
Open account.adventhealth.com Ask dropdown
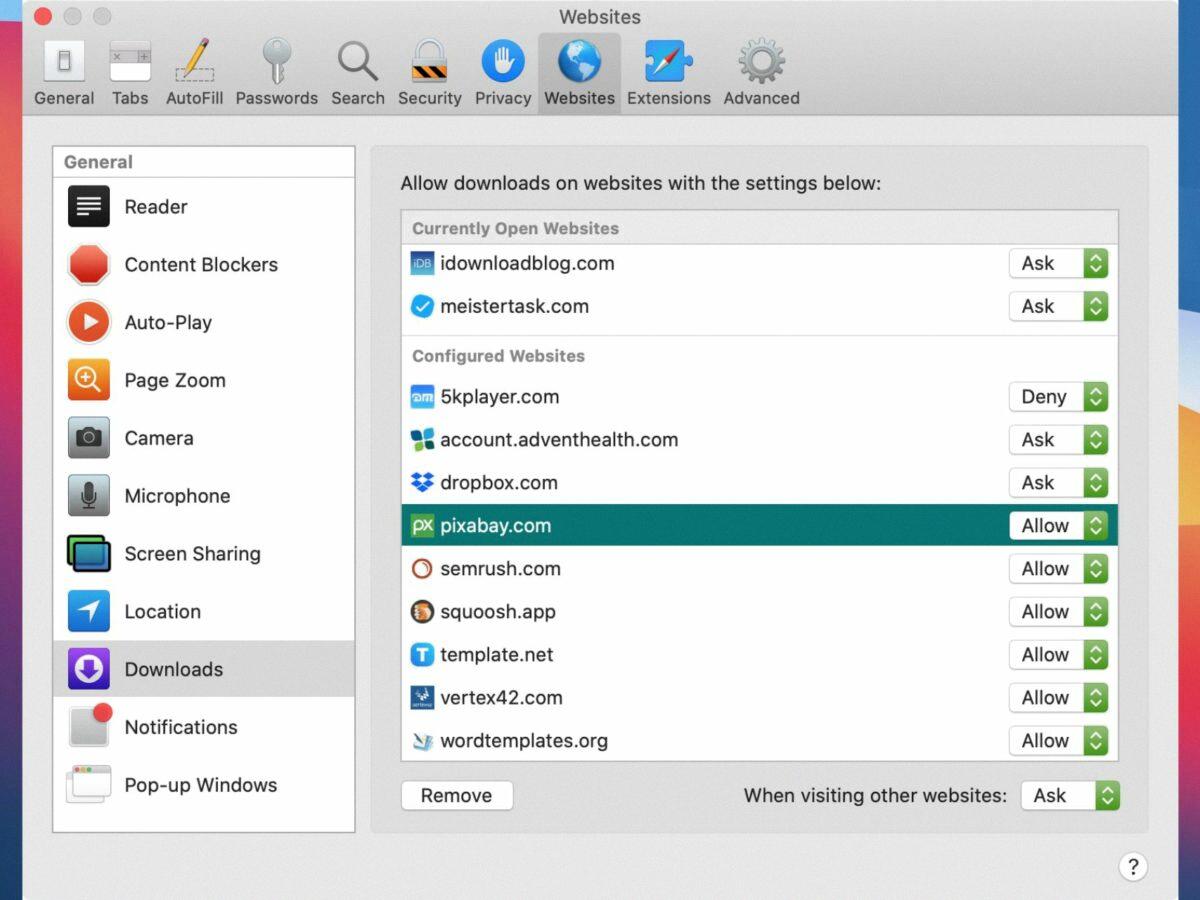coord(1058,440)
